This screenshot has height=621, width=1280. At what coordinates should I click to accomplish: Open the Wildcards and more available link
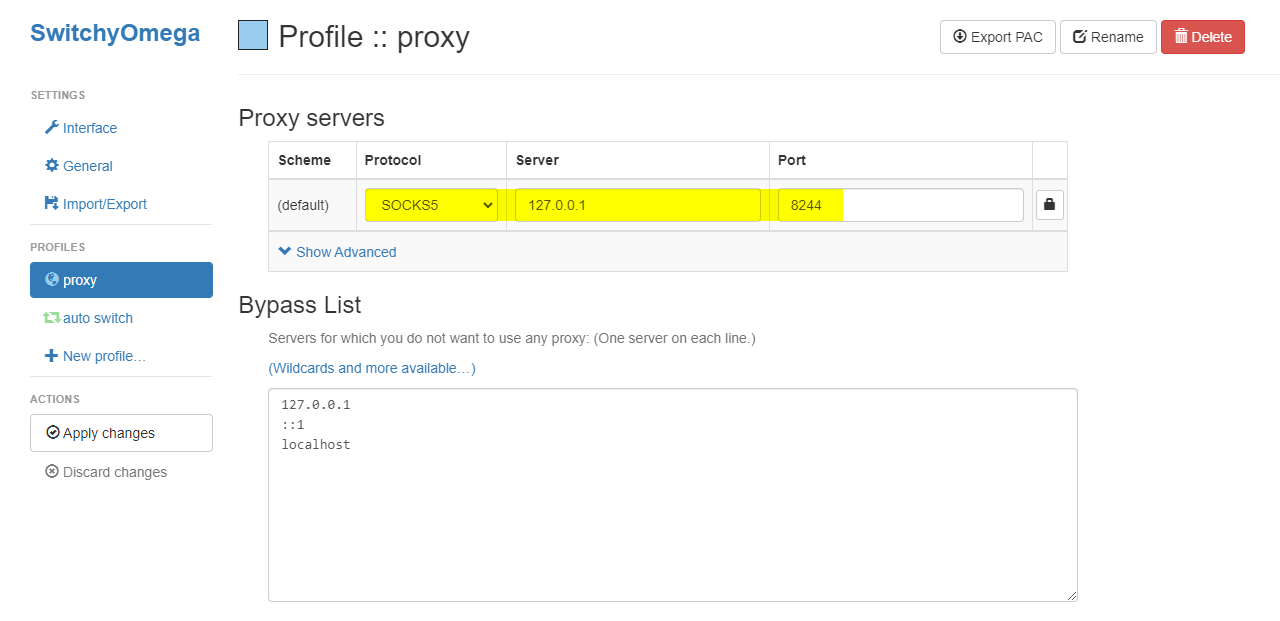click(372, 368)
